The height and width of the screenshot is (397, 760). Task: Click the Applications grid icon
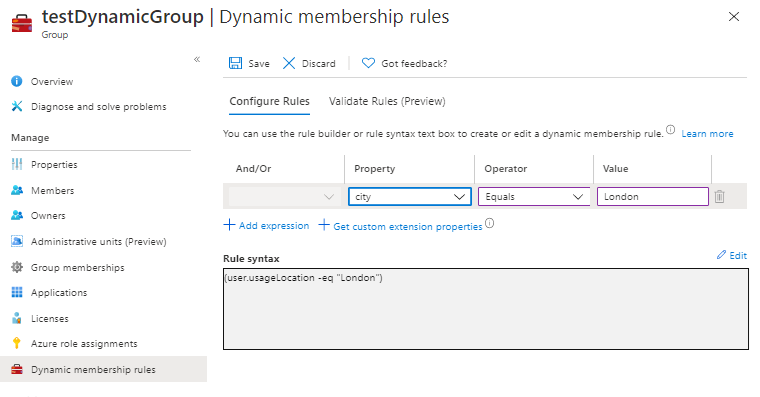tap(16, 292)
